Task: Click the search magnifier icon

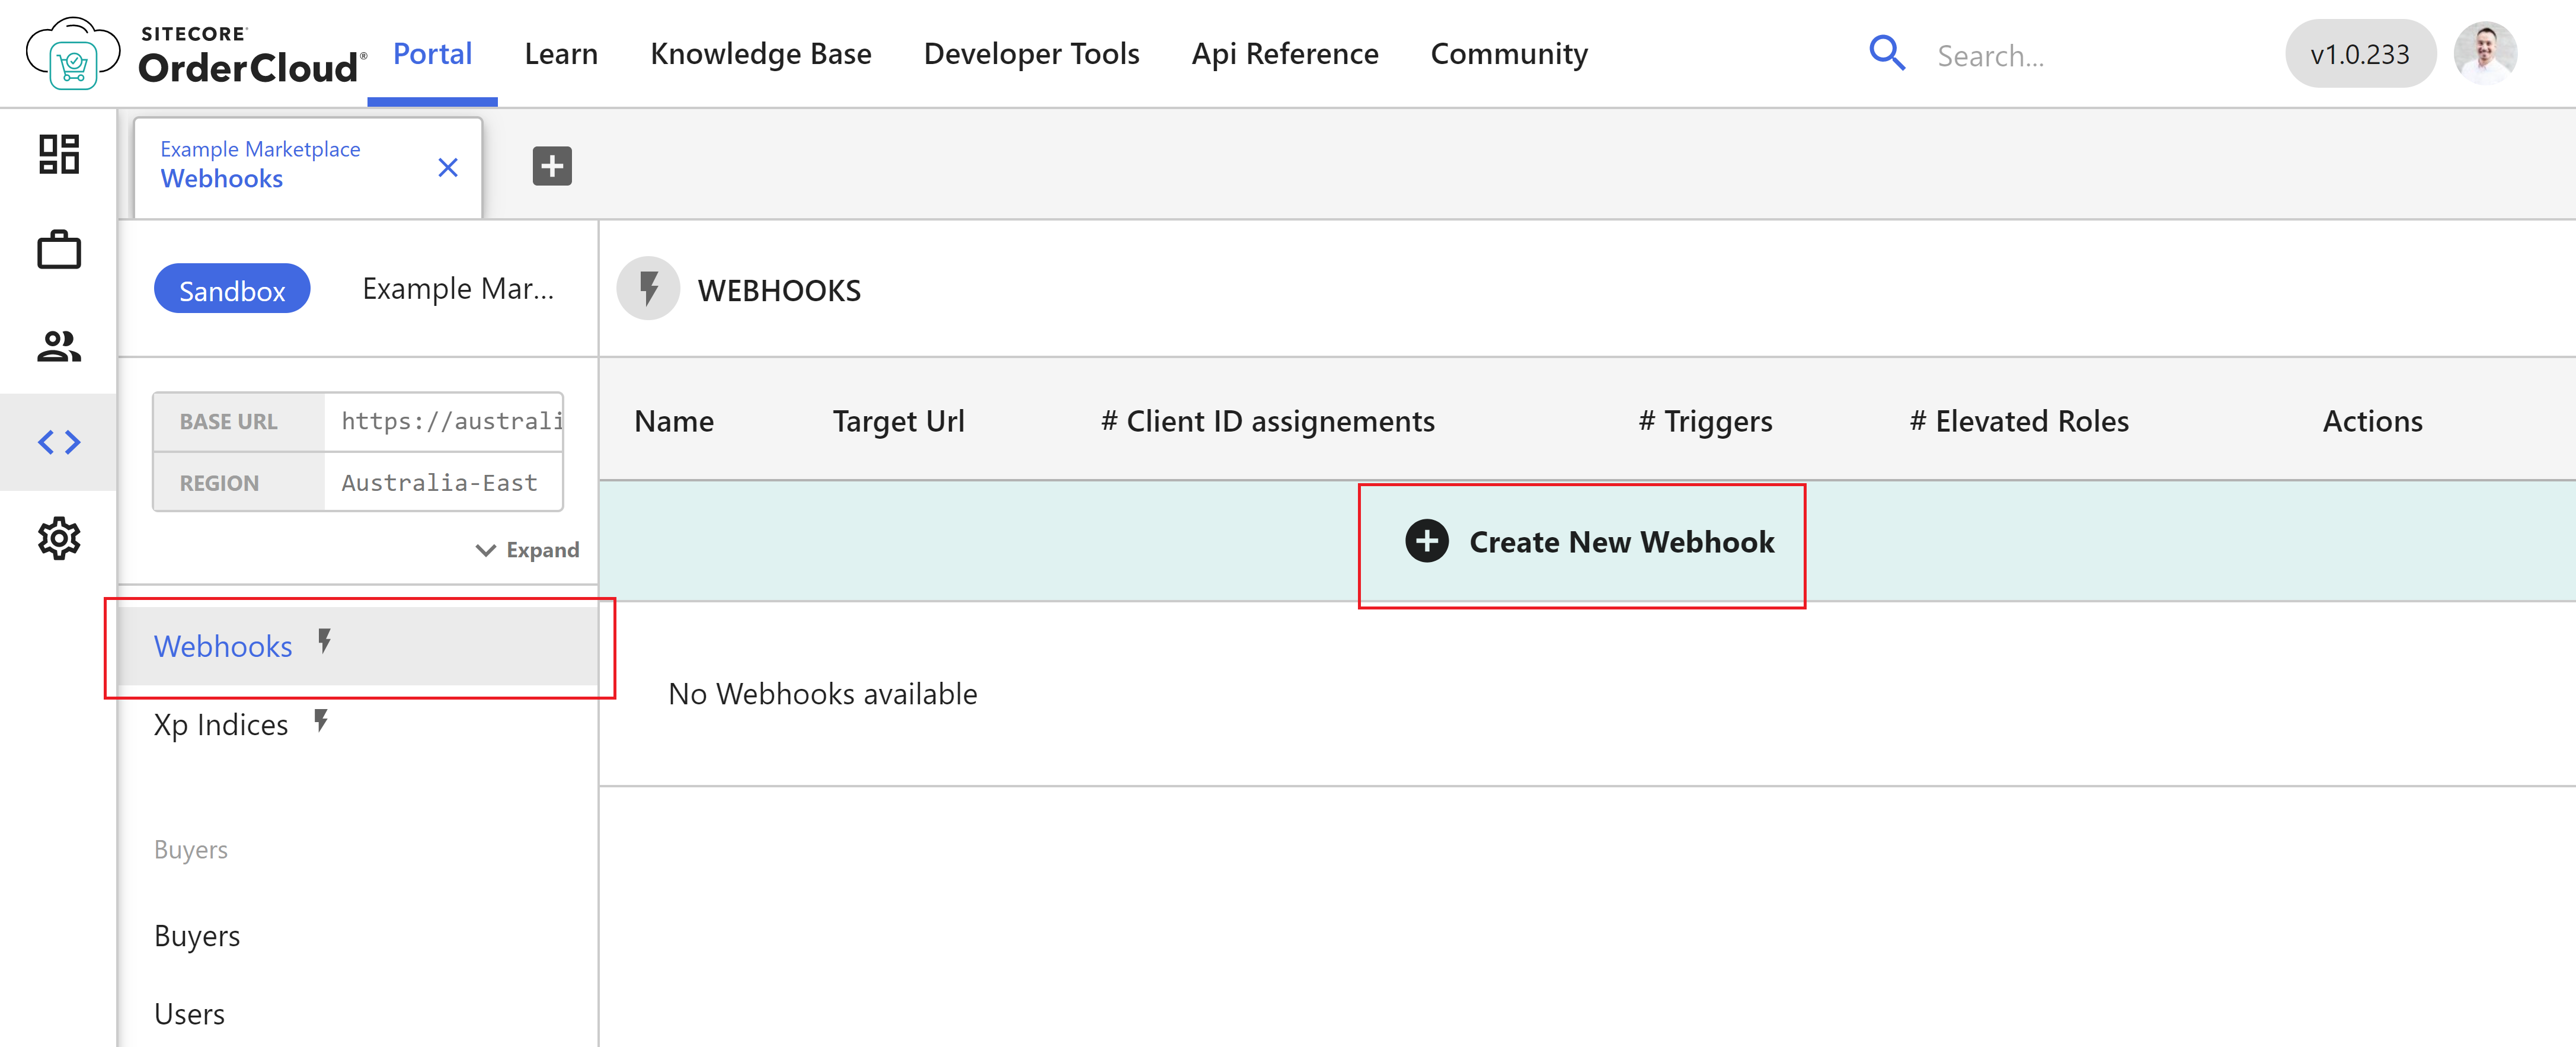Action: coord(1887,53)
